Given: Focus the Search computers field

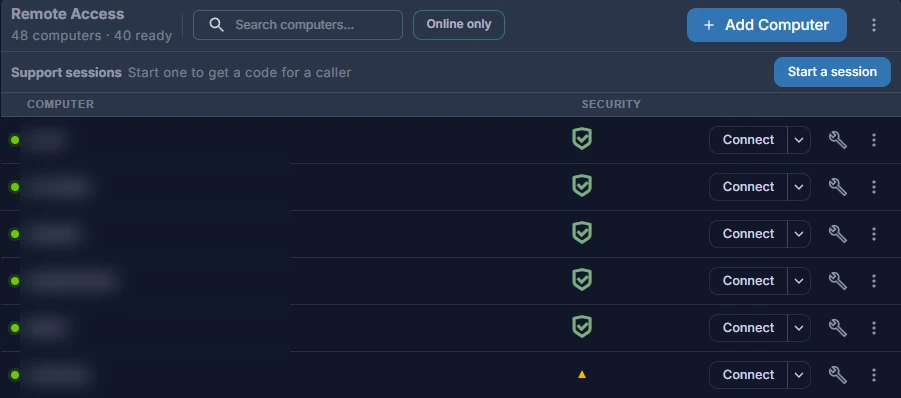Looking at the screenshot, I should click(298, 25).
